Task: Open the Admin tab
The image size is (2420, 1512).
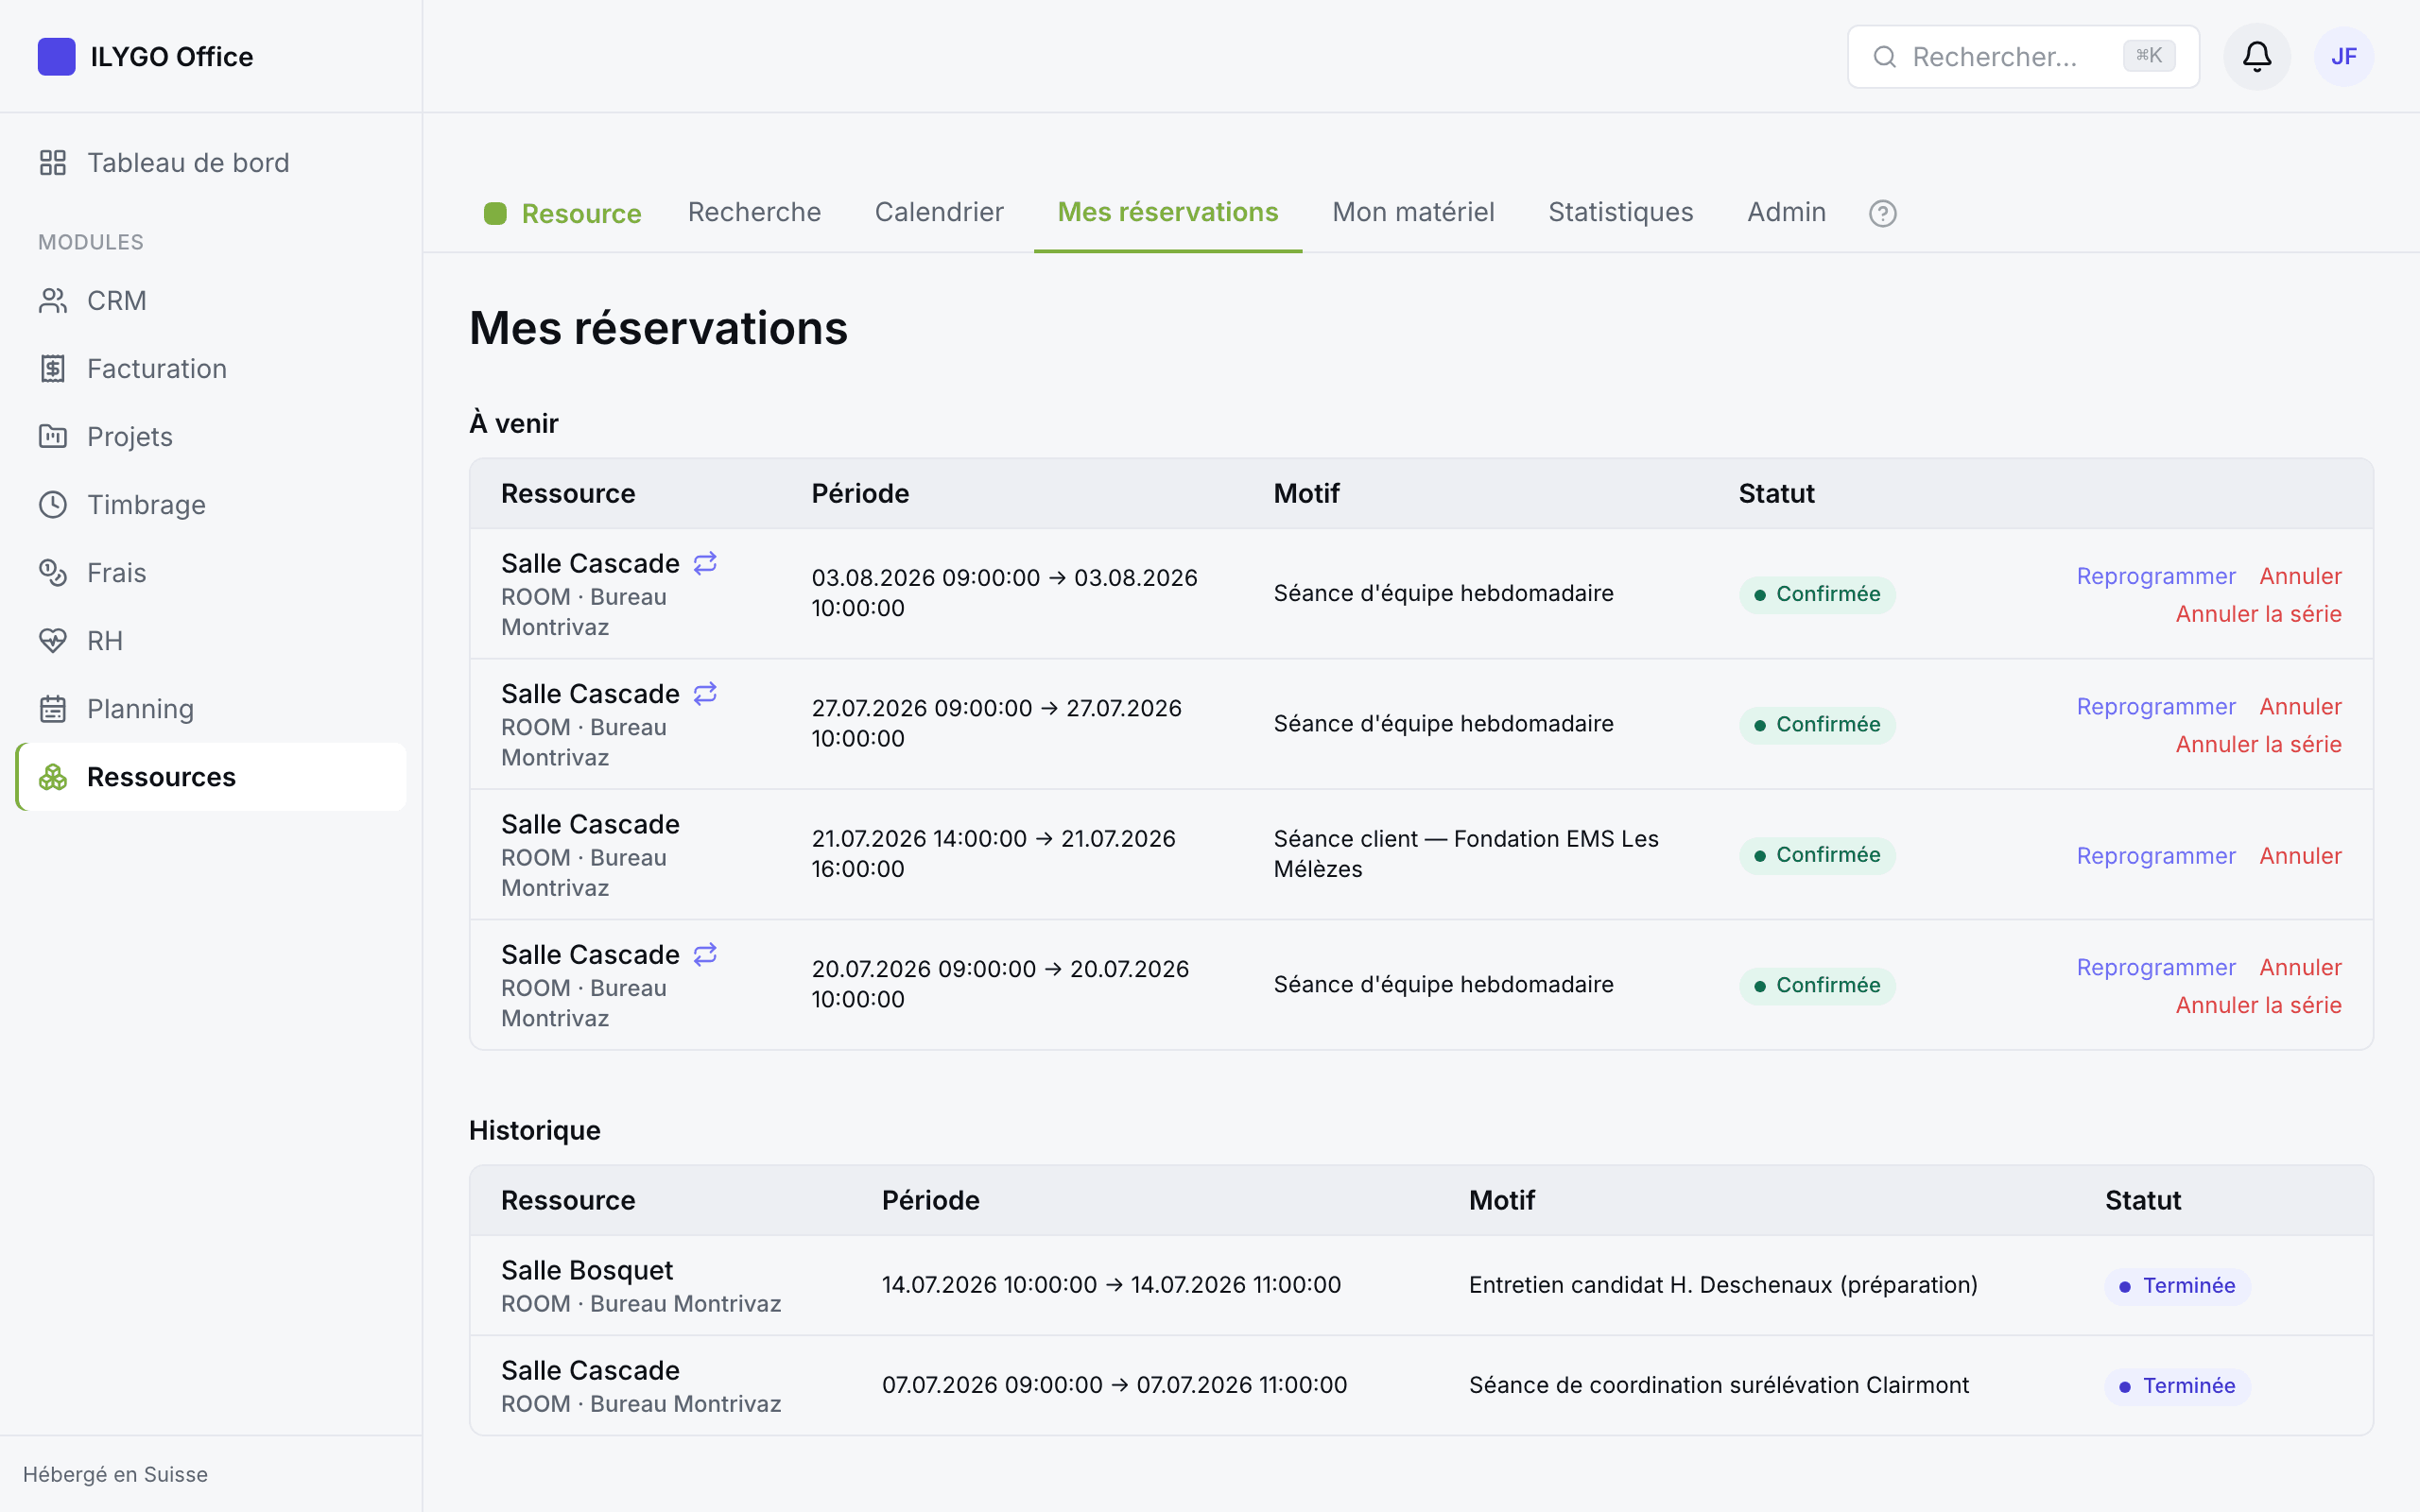Action: [1786, 212]
